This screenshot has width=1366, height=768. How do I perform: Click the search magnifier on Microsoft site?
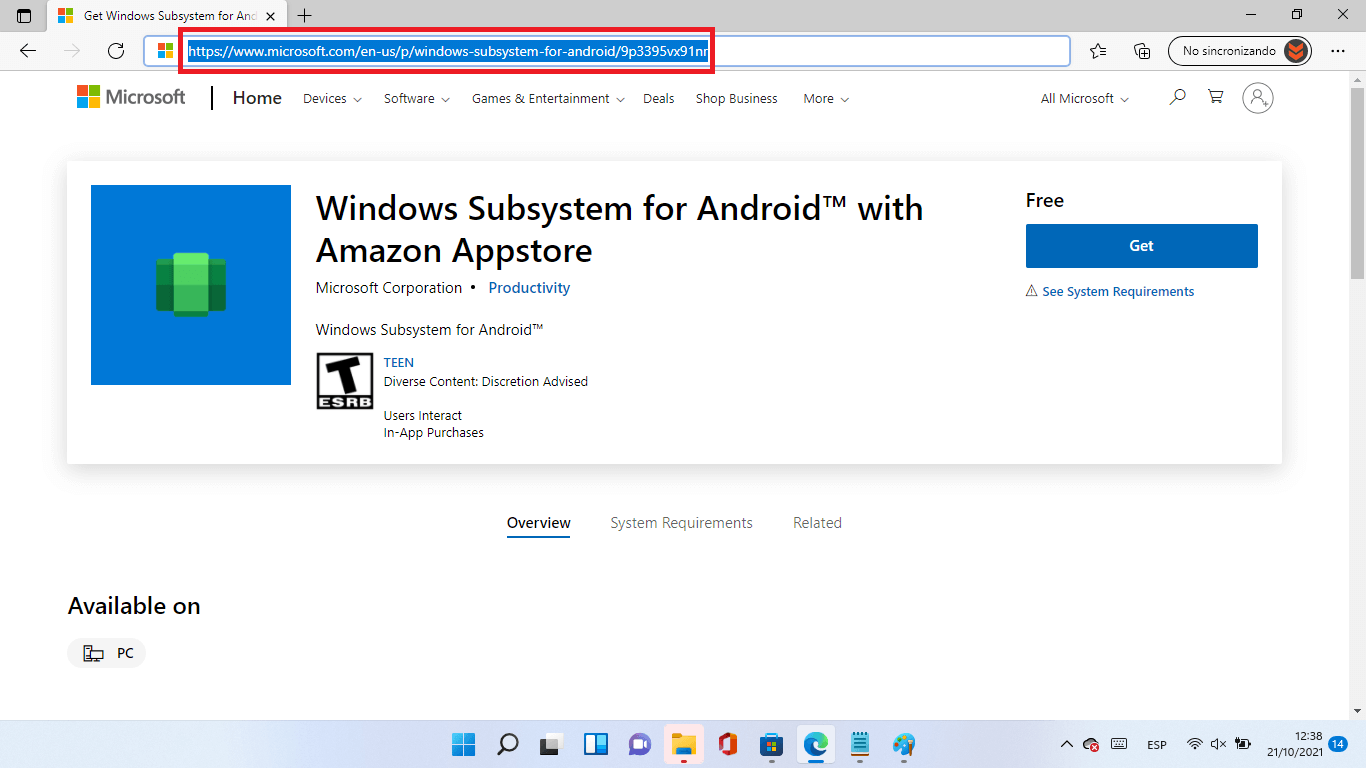tap(1178, 97)
